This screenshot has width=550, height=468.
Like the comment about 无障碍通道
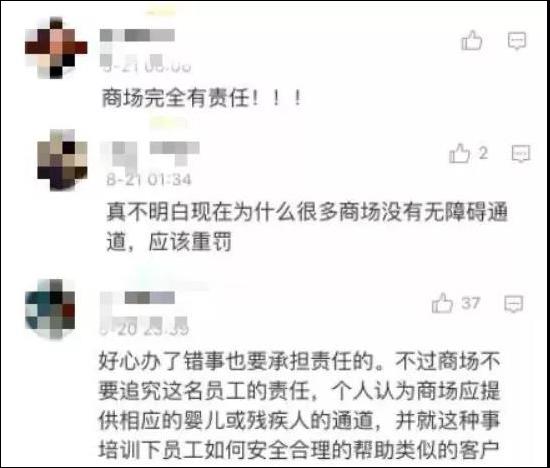459,153
